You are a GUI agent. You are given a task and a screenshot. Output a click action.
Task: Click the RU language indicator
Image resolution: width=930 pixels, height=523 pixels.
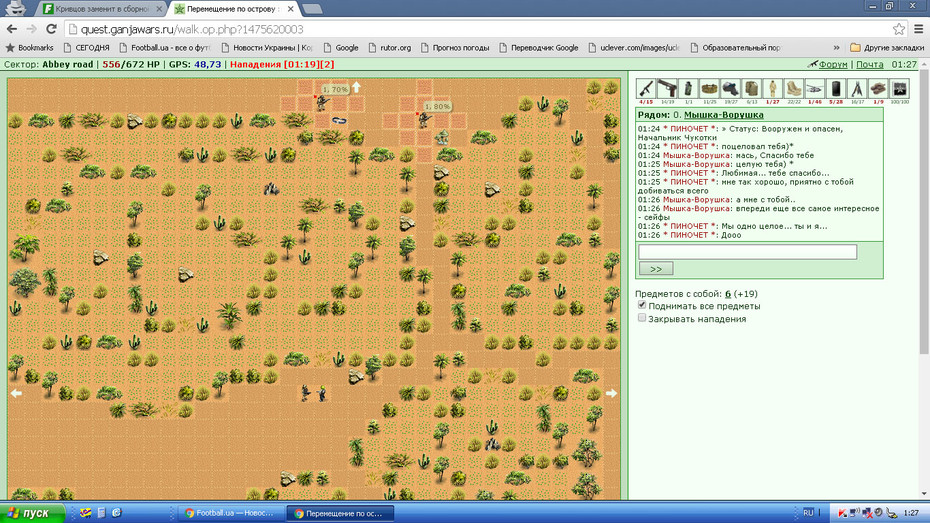click(x=808, y=513)
